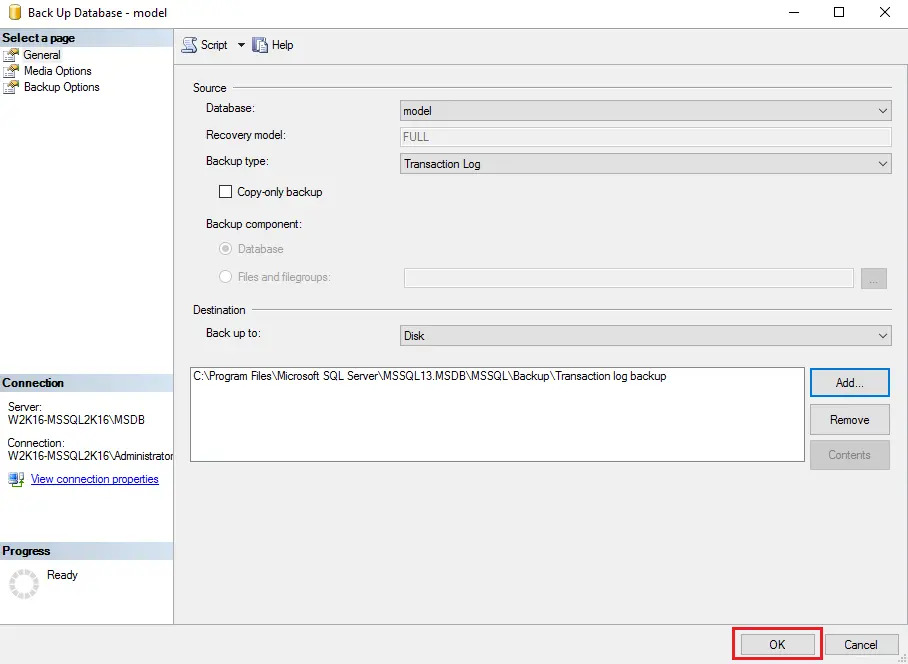Open the Database dropdown showing model
Viewport: 908px width, 664px height.
(645, 111)
